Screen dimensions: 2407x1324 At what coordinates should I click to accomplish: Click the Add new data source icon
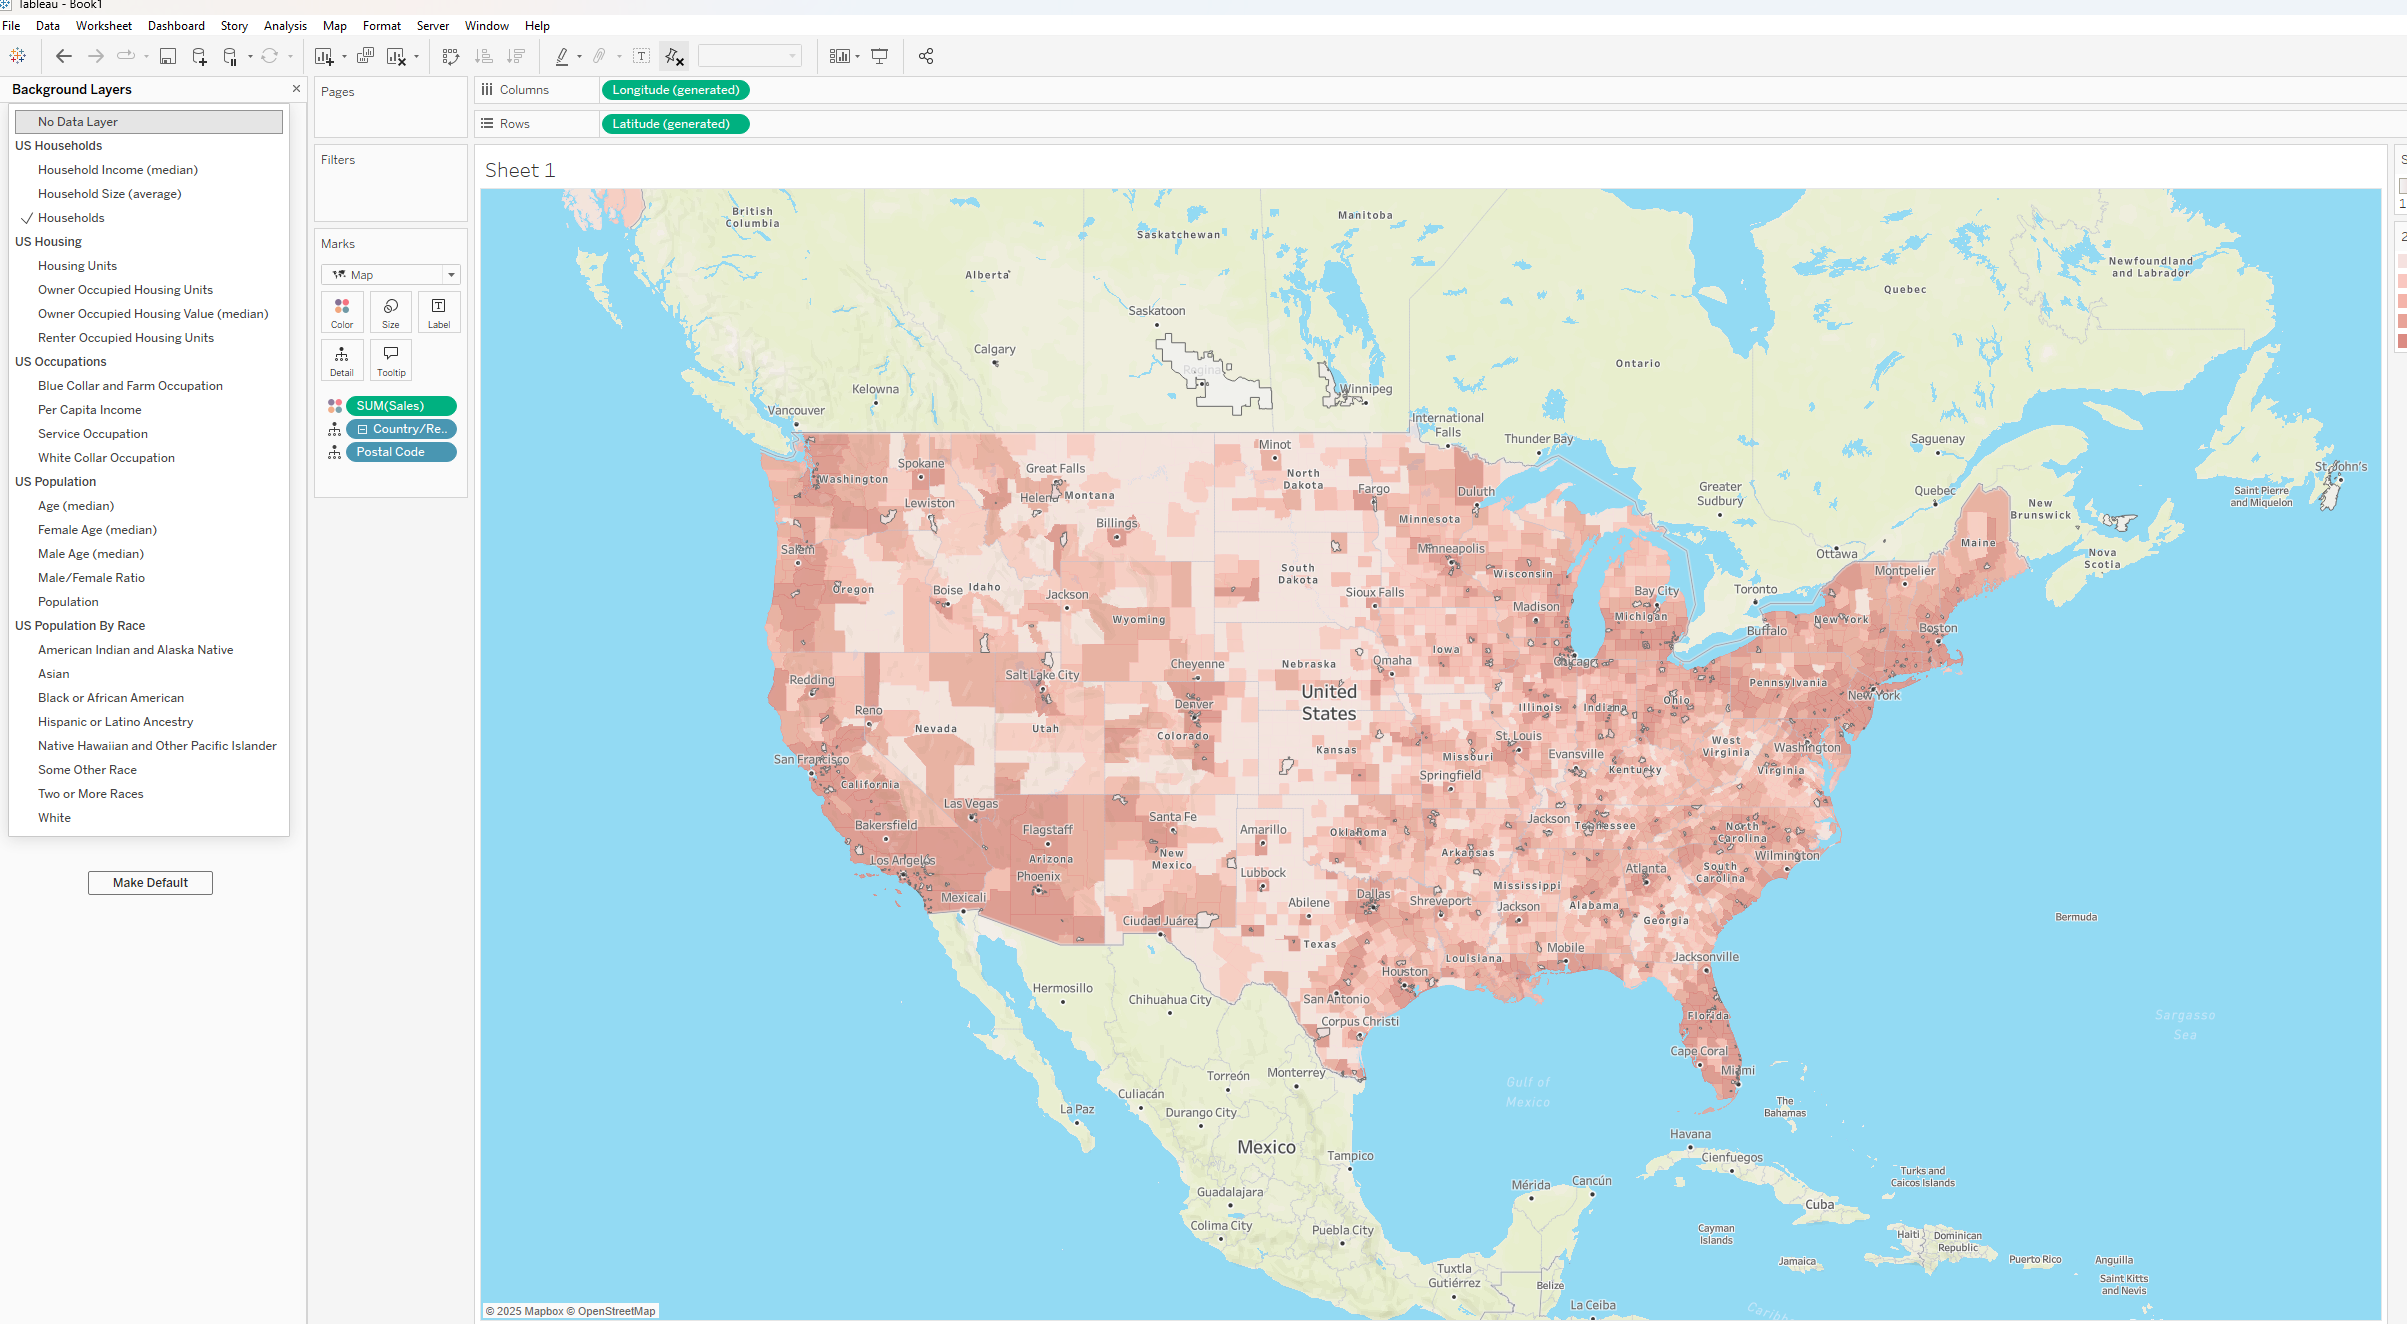click(199, 57)
